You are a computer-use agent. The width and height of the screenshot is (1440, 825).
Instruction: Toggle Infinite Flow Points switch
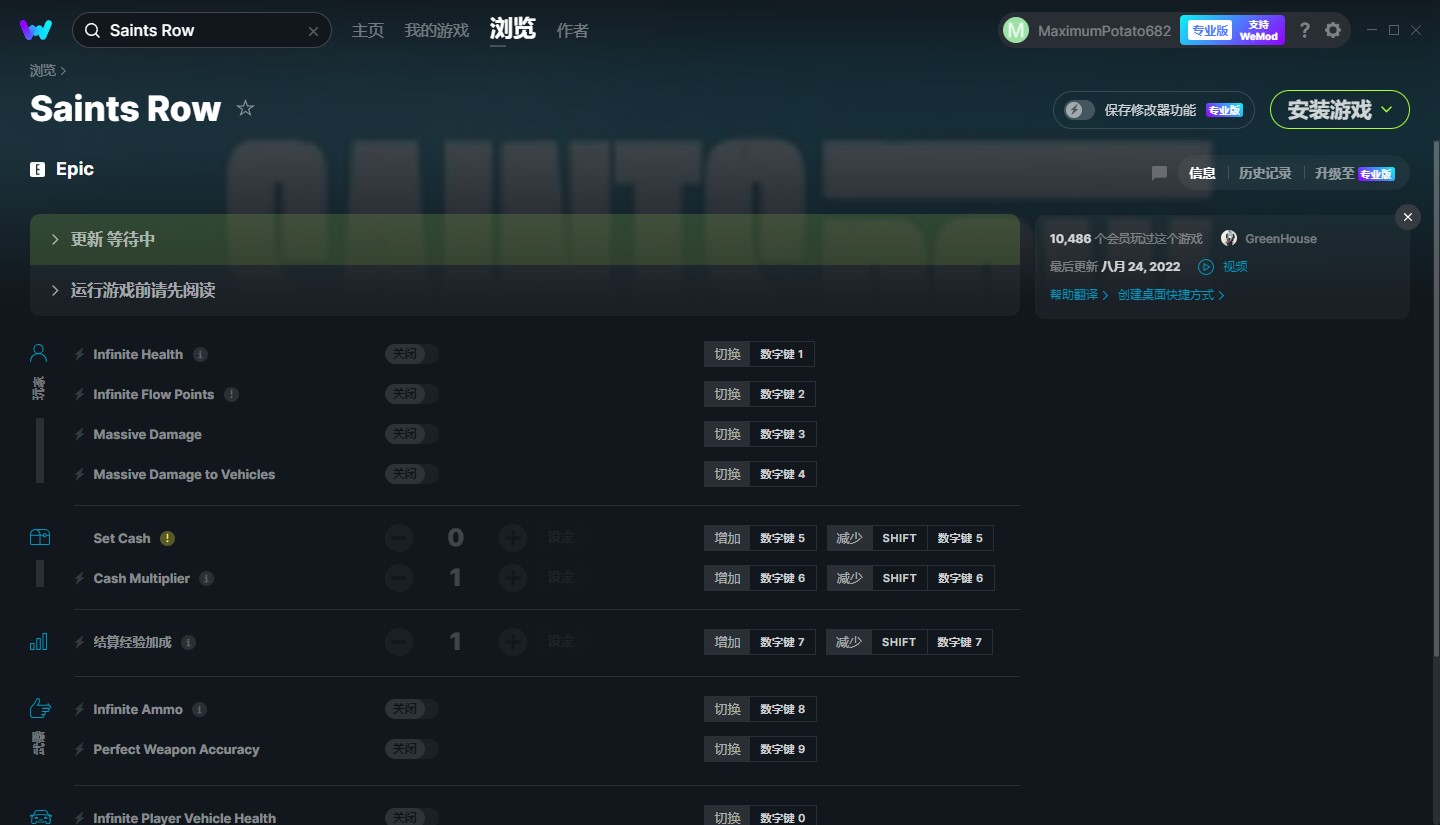412,394
